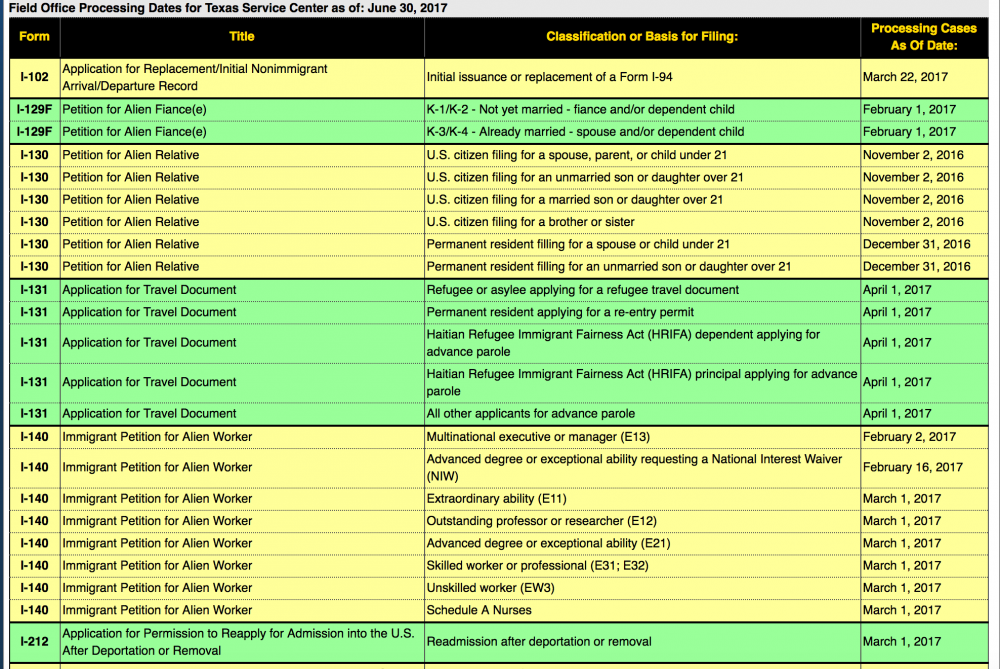Select "Permanent resident applying for a re-entry permit"
Viewport: 1000px width, 669px height.
click(560, 312)
